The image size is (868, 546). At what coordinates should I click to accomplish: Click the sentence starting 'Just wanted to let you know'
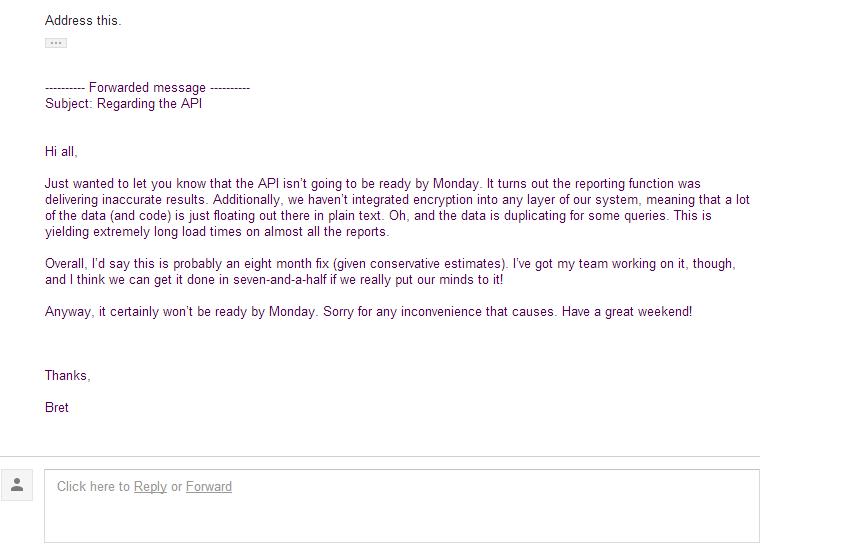tap(262, 184)
